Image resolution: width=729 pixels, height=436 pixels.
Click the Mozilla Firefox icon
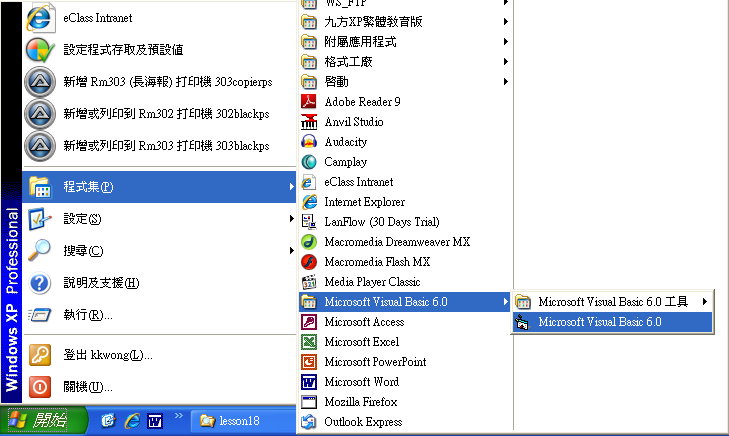click(x=309, y=402)
